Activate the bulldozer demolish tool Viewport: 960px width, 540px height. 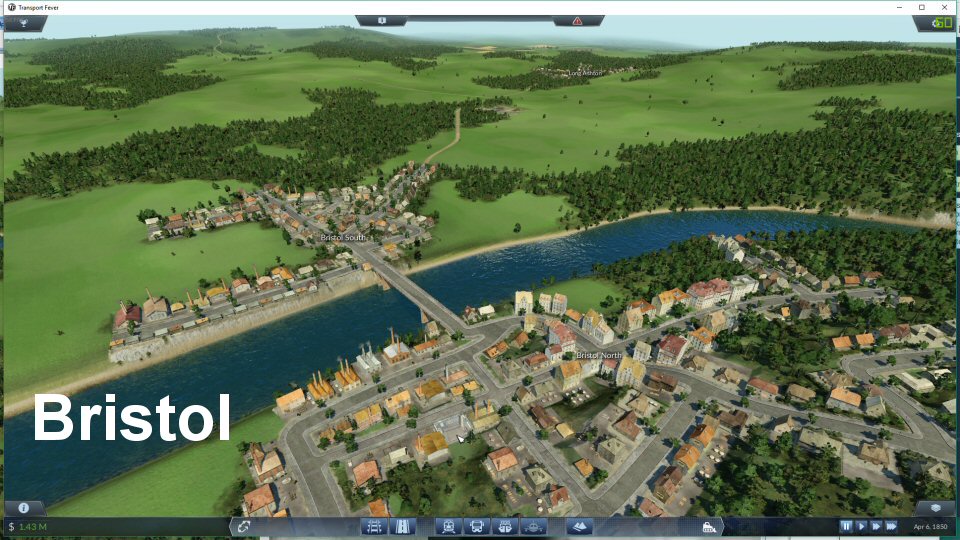708,527
